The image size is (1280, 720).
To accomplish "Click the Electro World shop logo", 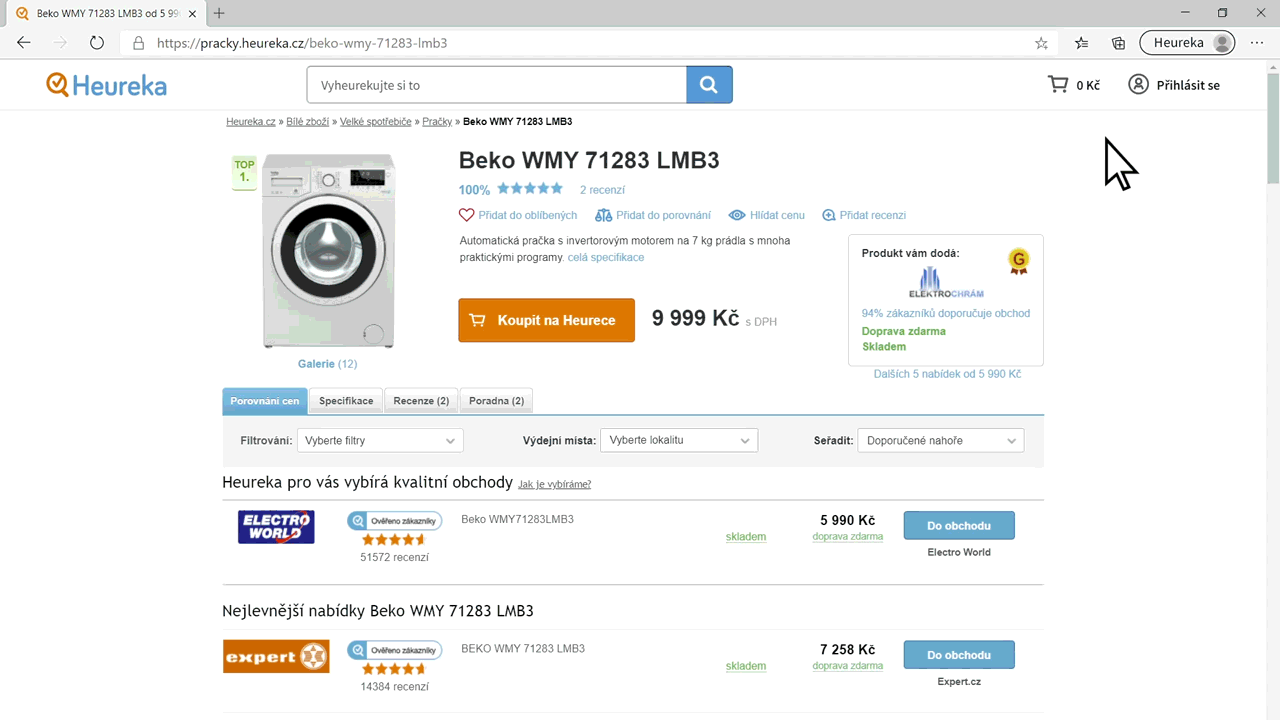I will [276, 527].
